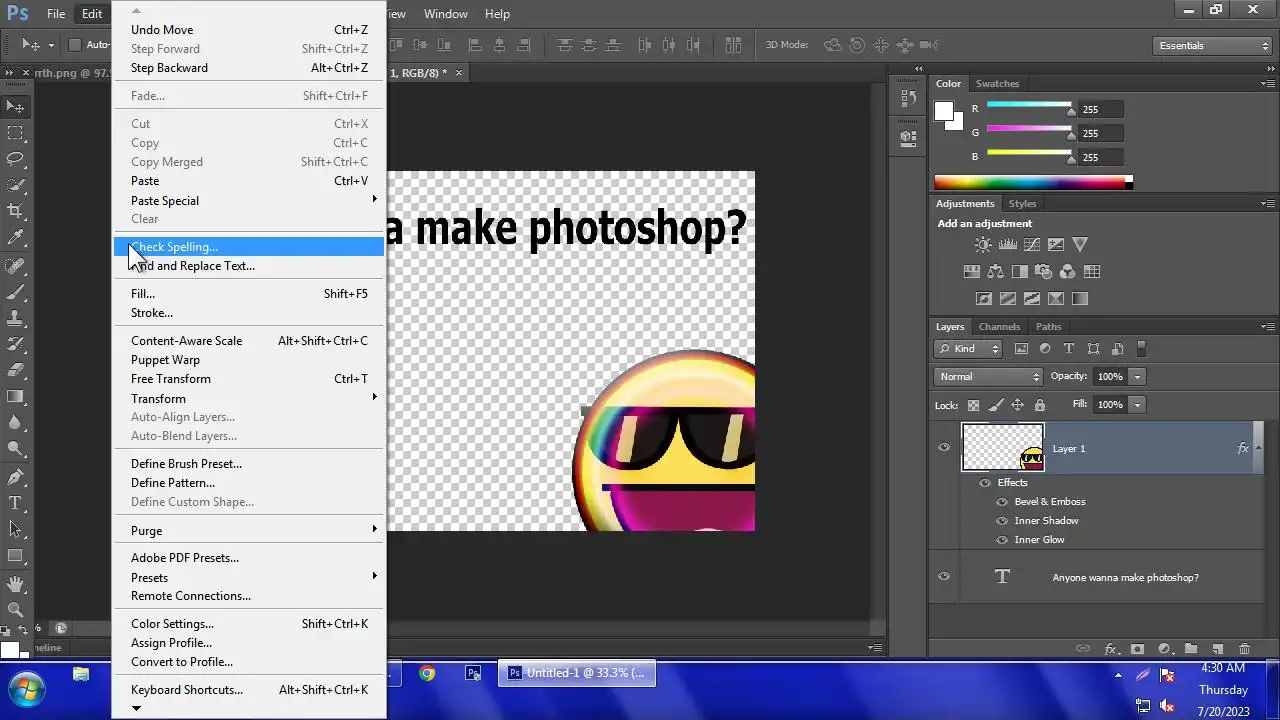Screen dimensions: 1280x720
Task: Hide the Inner Glow effect
Action: pos(1002,540)
